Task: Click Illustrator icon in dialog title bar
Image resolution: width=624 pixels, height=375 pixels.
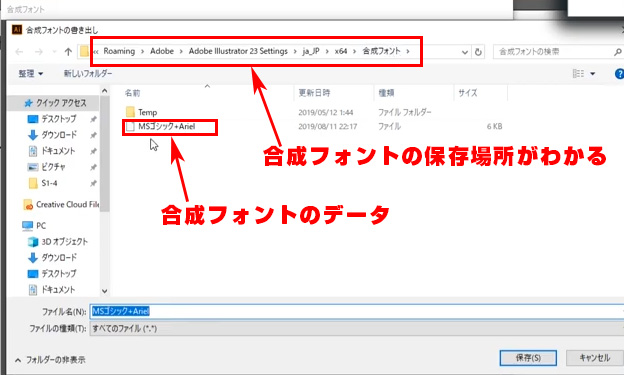Action: [x=17, y=29]
